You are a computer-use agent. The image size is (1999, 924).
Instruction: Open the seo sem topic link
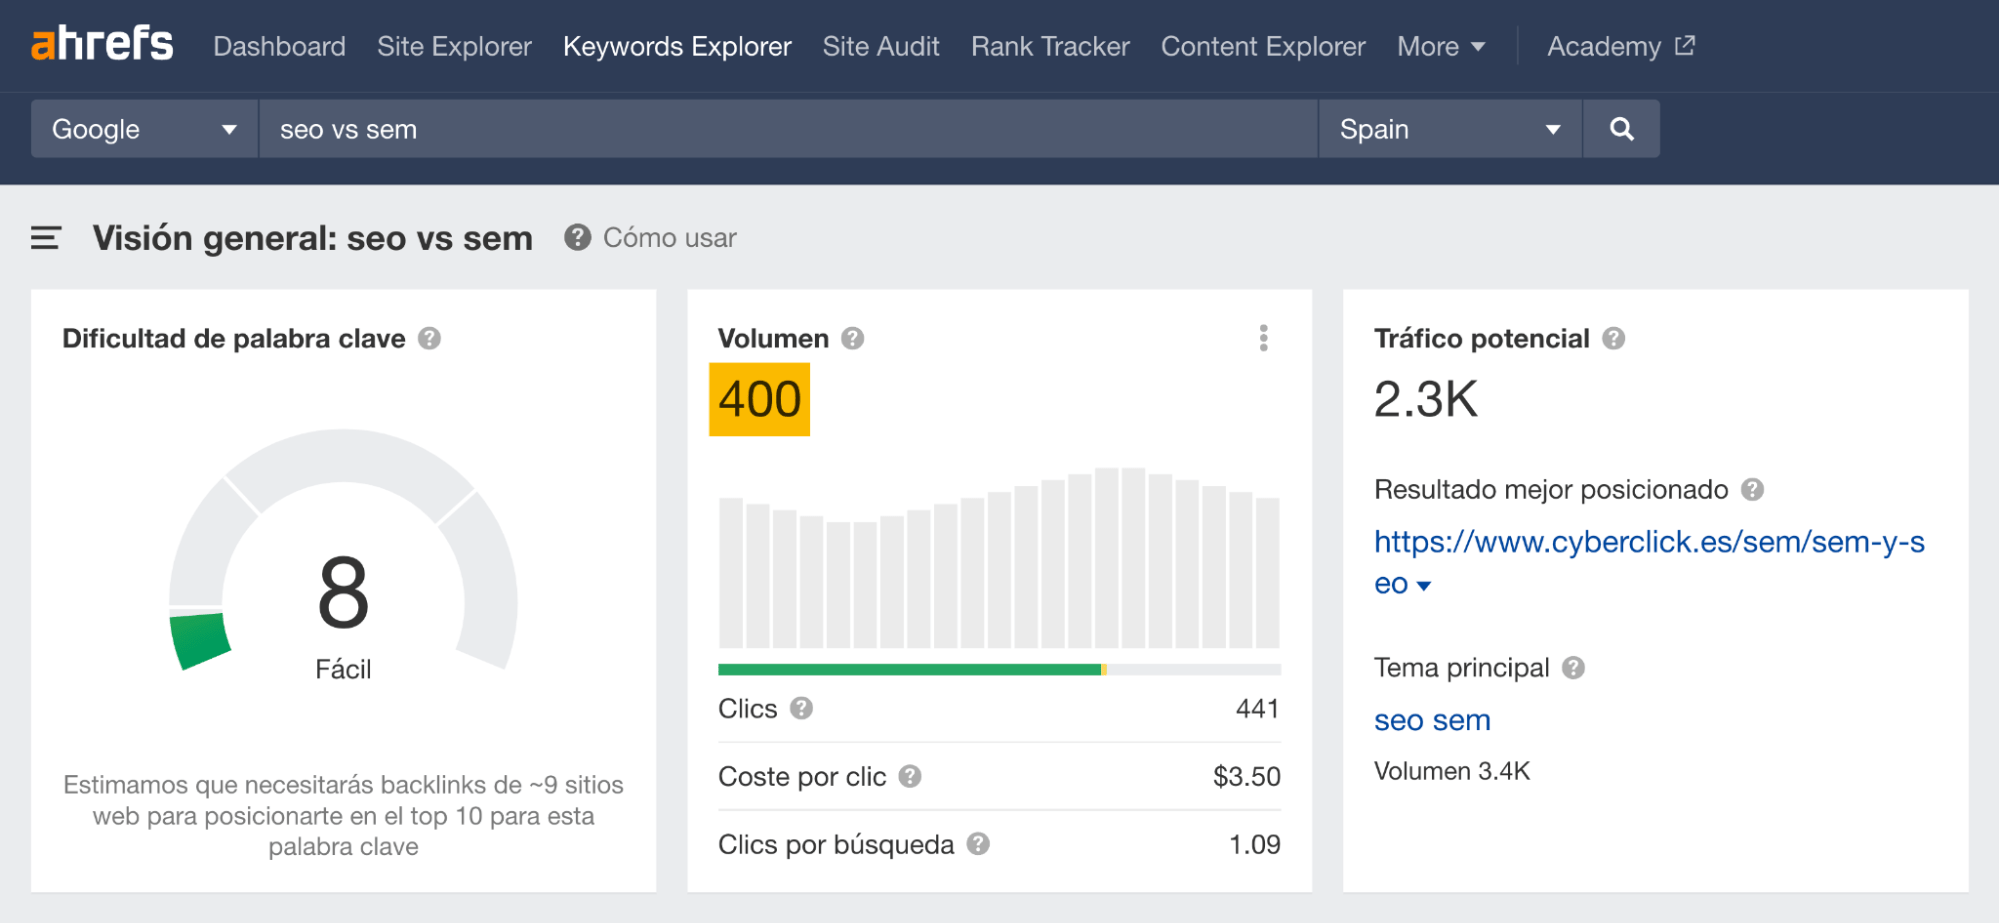point(1432,719)
